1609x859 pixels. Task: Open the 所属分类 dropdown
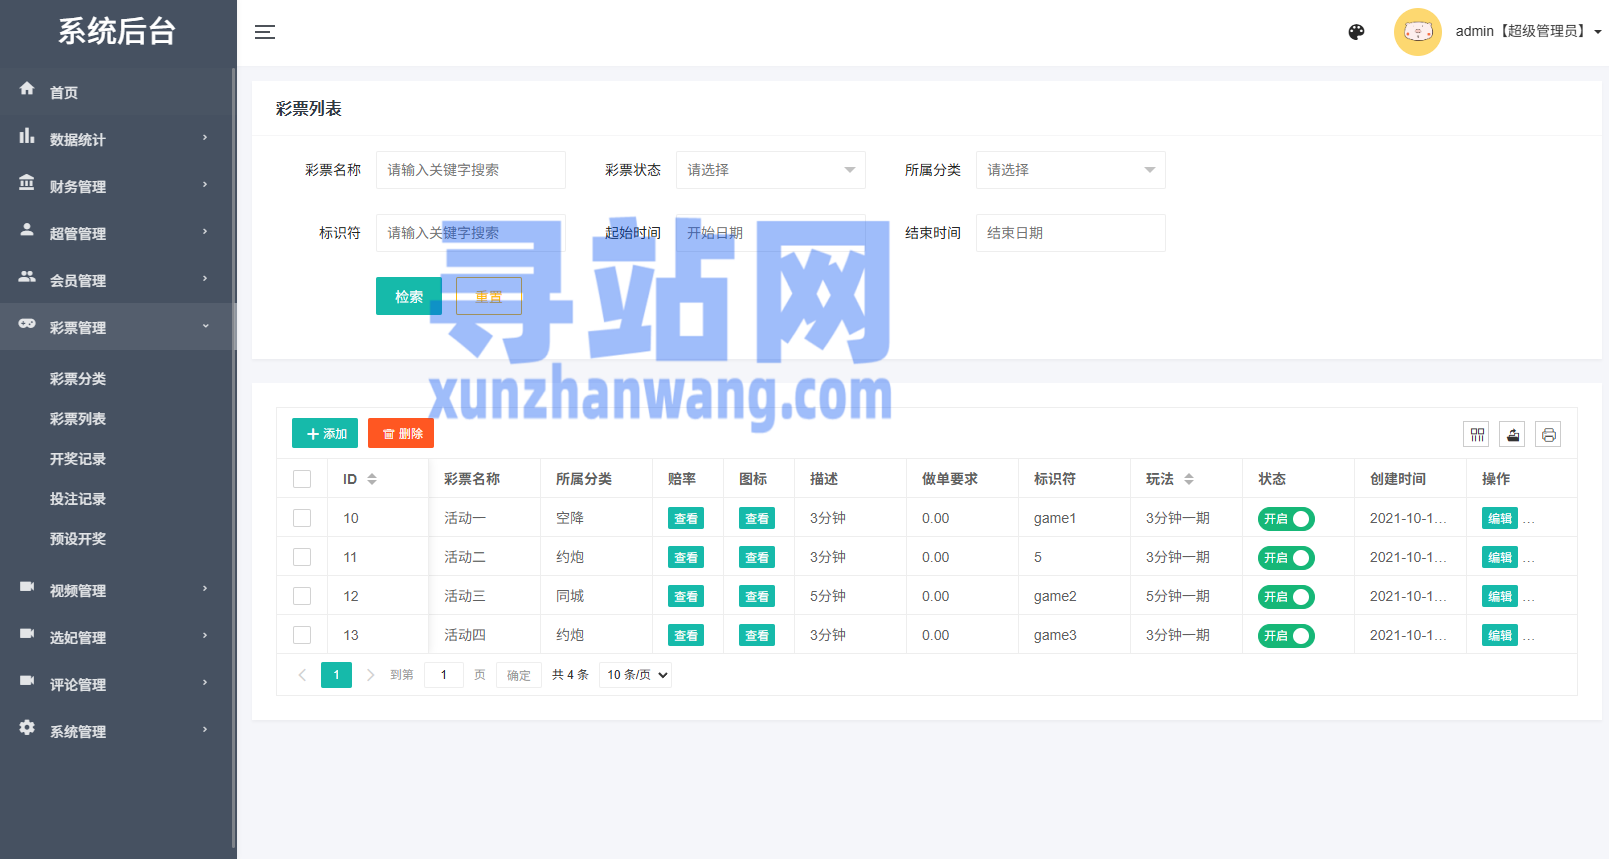pos(1070,170)
